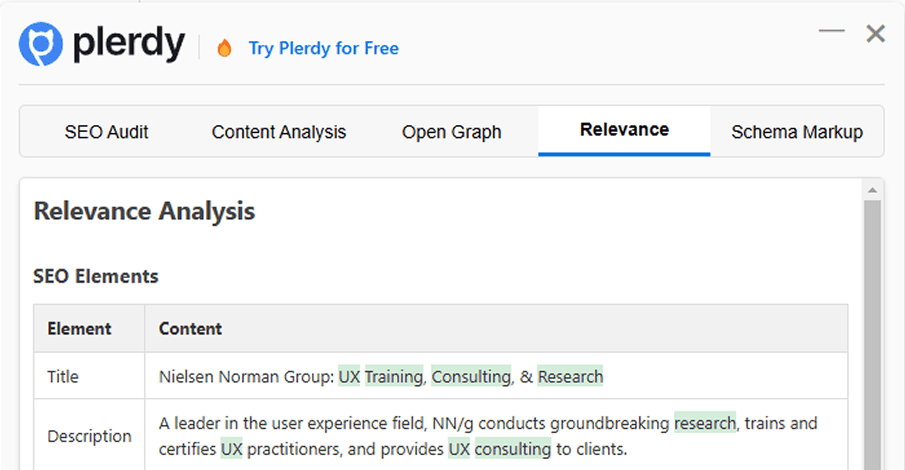The image size is (905, 470).
Task: Switch to the SEO Audit tab
Action: pyautogui.click(x=107, y=132)
